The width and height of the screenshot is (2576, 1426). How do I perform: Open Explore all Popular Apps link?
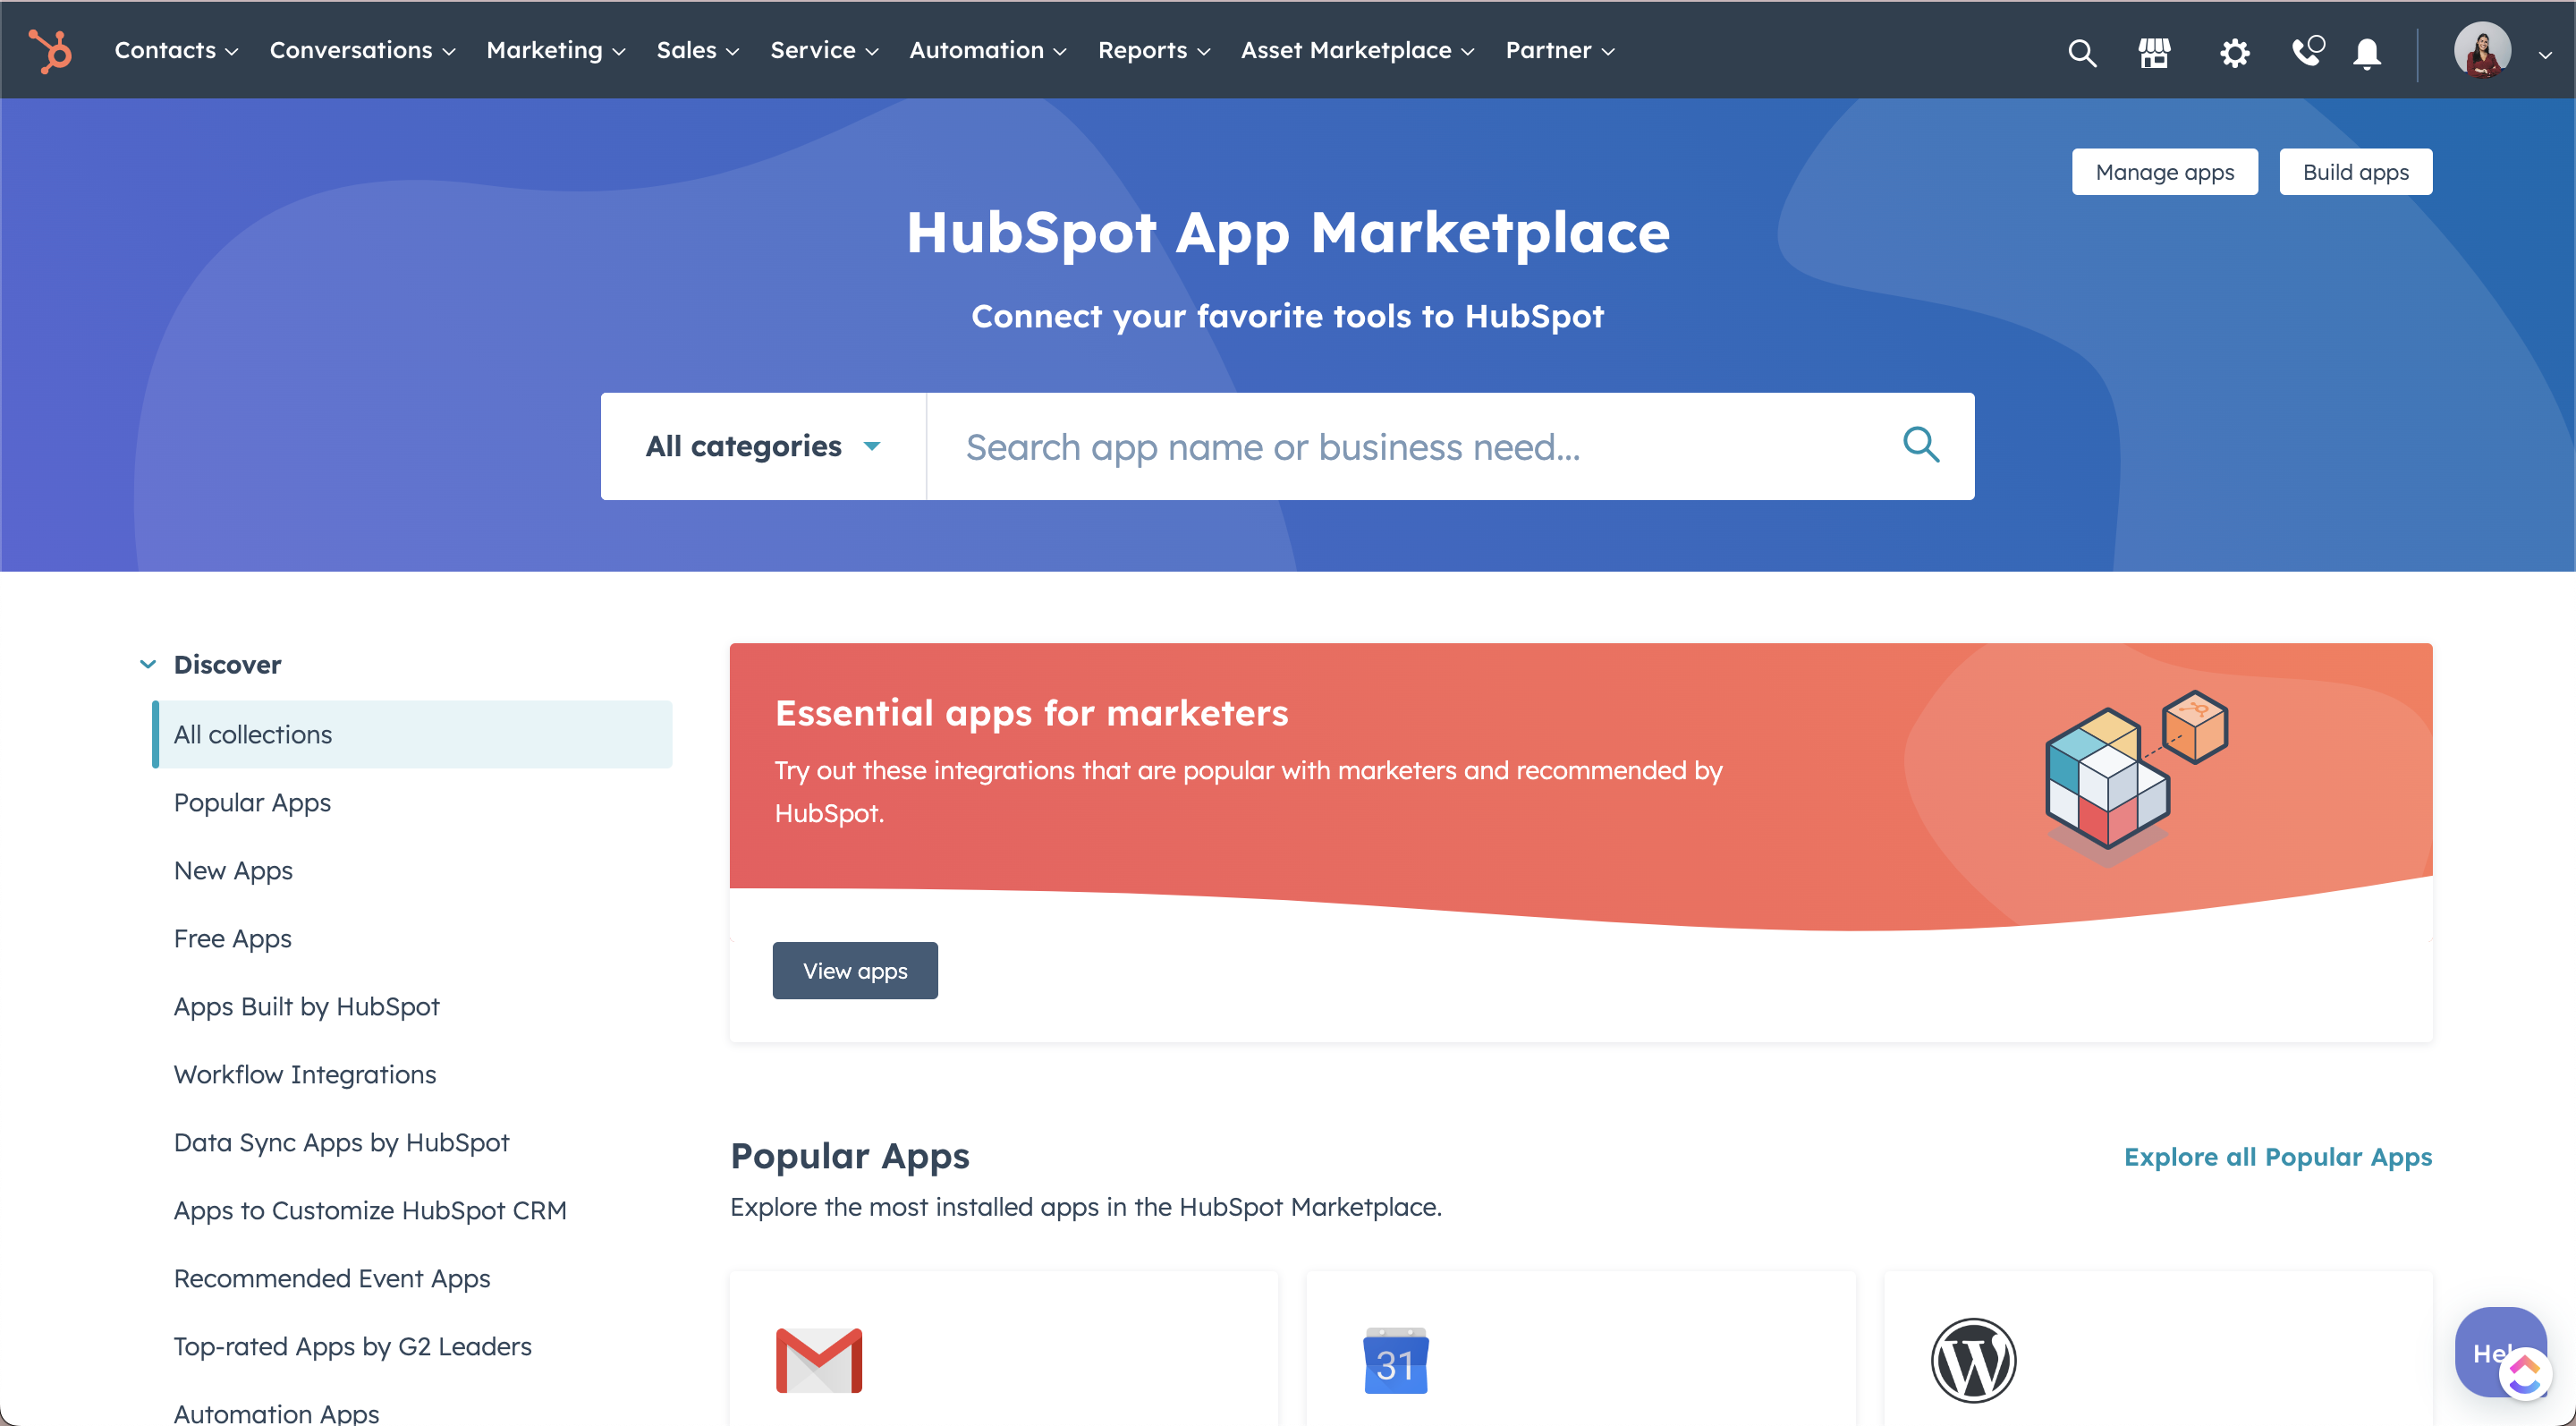click(2277, 1156)
